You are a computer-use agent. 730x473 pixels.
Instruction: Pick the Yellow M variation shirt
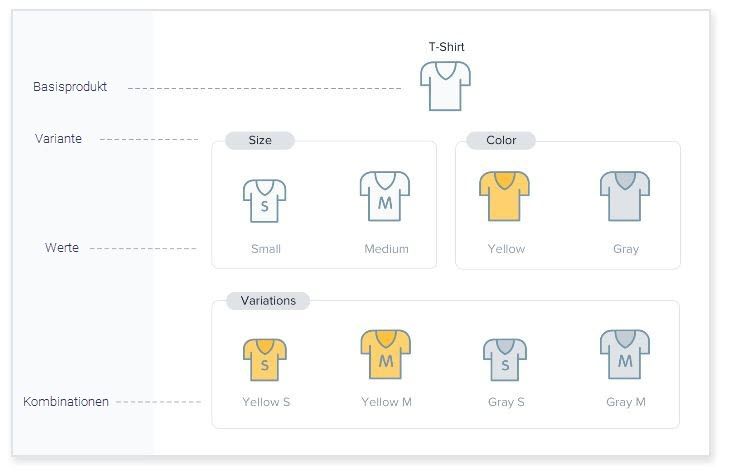pyautogui.click(x=385, y=355)
